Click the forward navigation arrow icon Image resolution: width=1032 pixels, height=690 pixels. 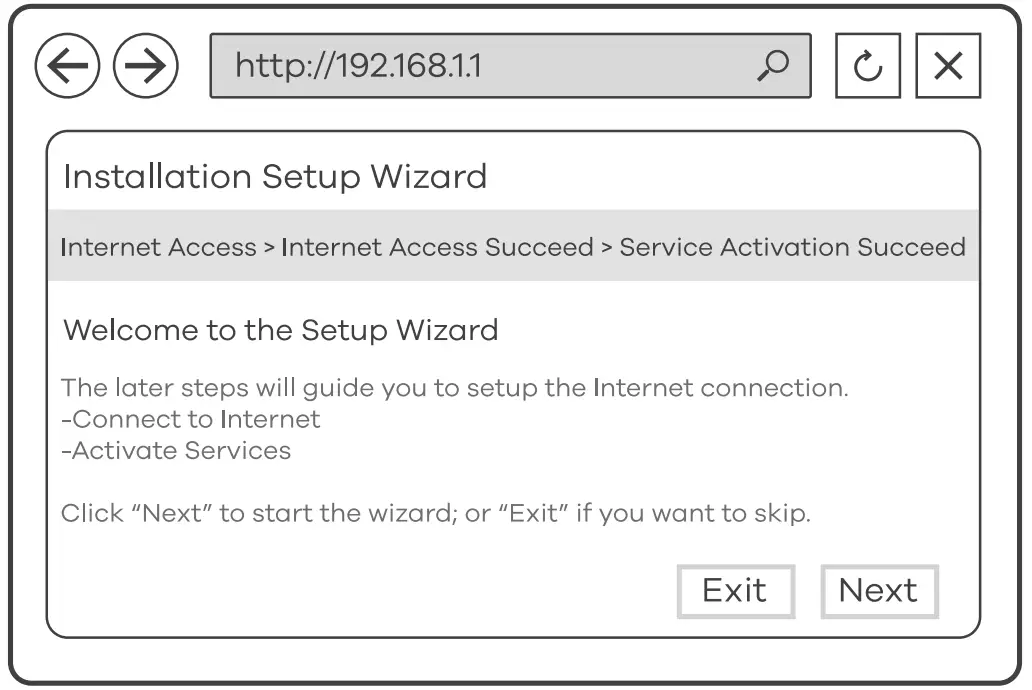[145, 65]
